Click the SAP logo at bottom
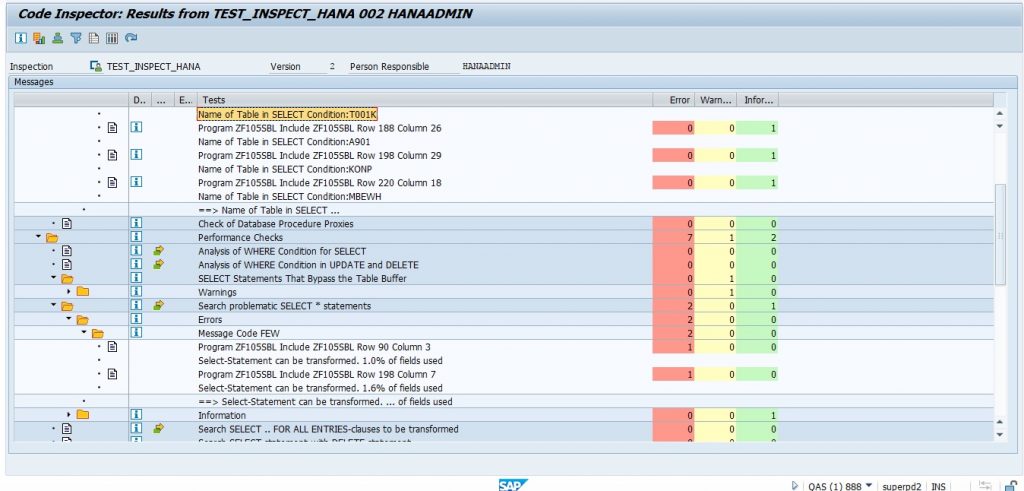1024x491 pixels. click(x=512, y=485)
